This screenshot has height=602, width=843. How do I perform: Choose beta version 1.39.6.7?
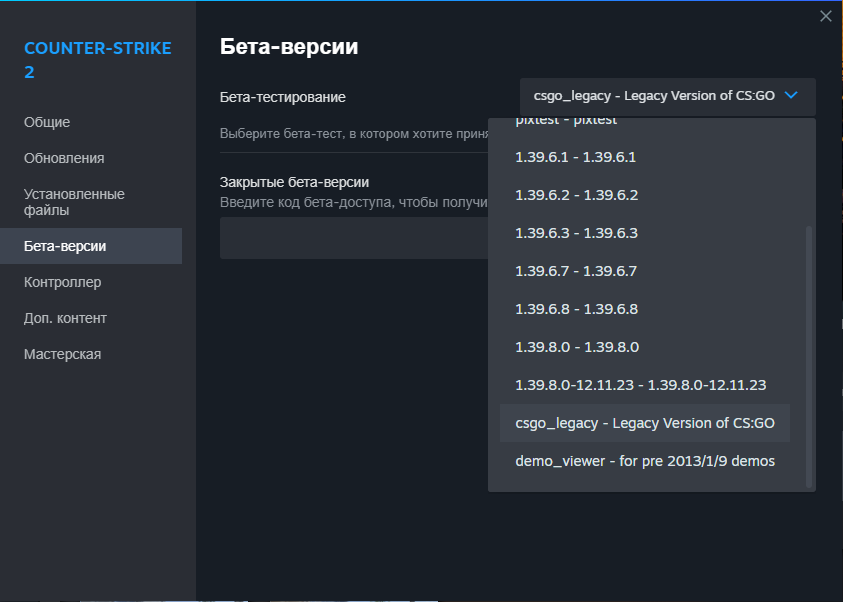coord(645,271)
